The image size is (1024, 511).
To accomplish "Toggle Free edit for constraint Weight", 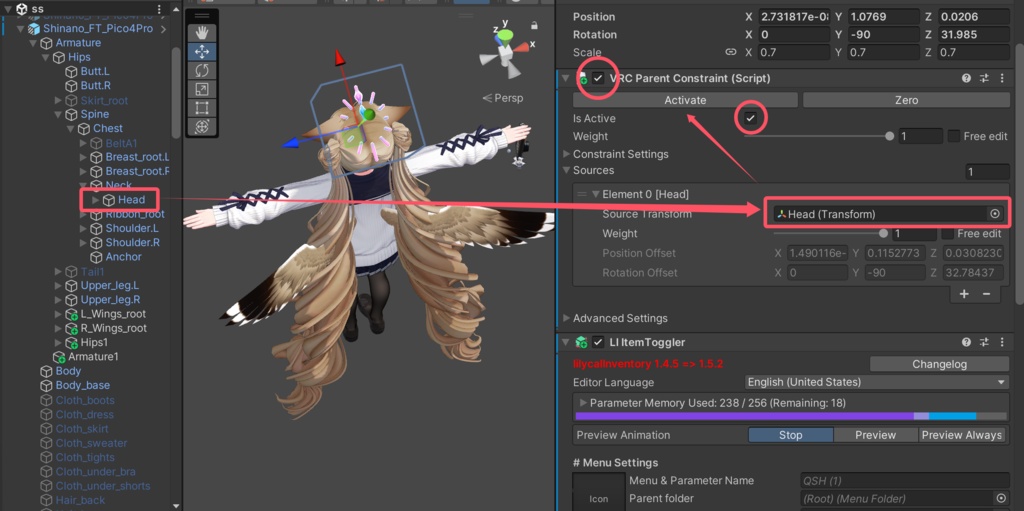I will (x=953, y=136).
